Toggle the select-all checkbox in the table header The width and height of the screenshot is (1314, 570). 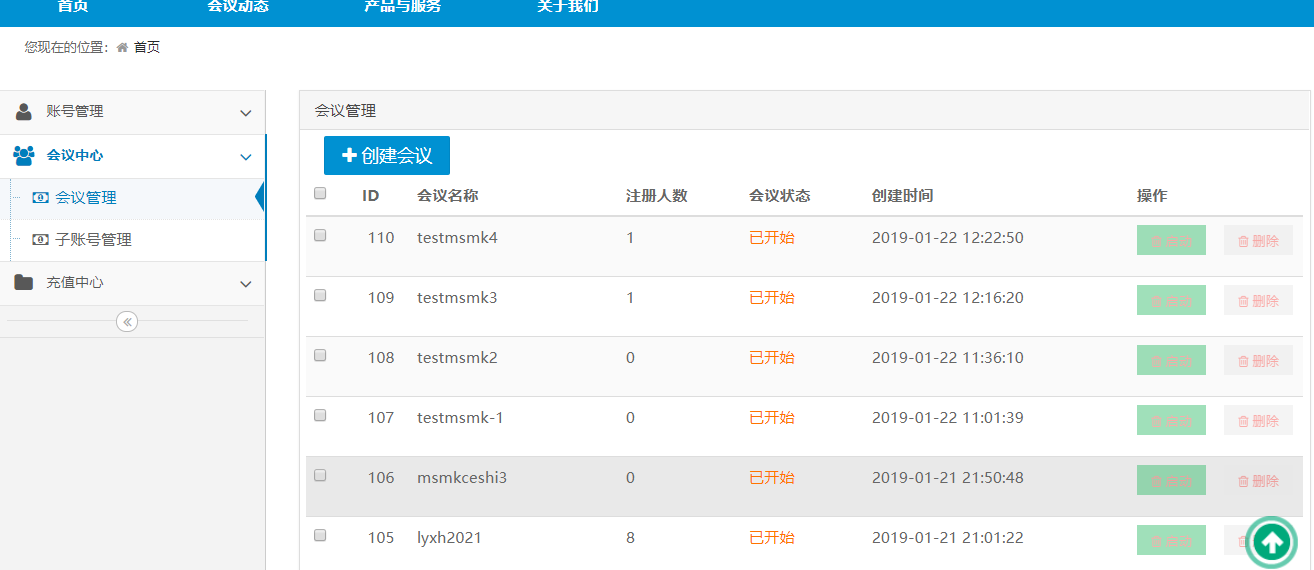(x=320, y=194)
